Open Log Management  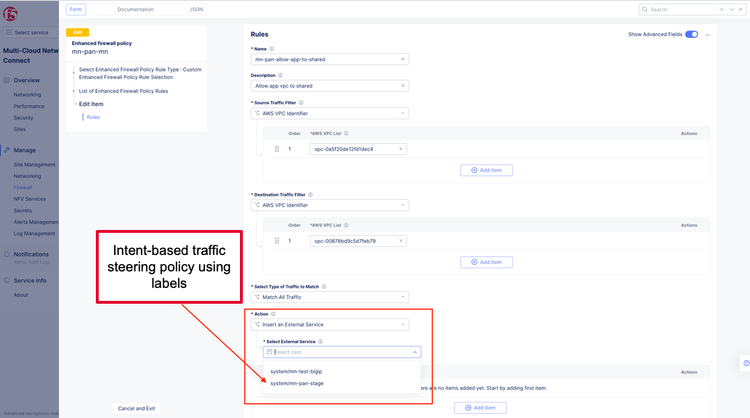coord(34,233)
